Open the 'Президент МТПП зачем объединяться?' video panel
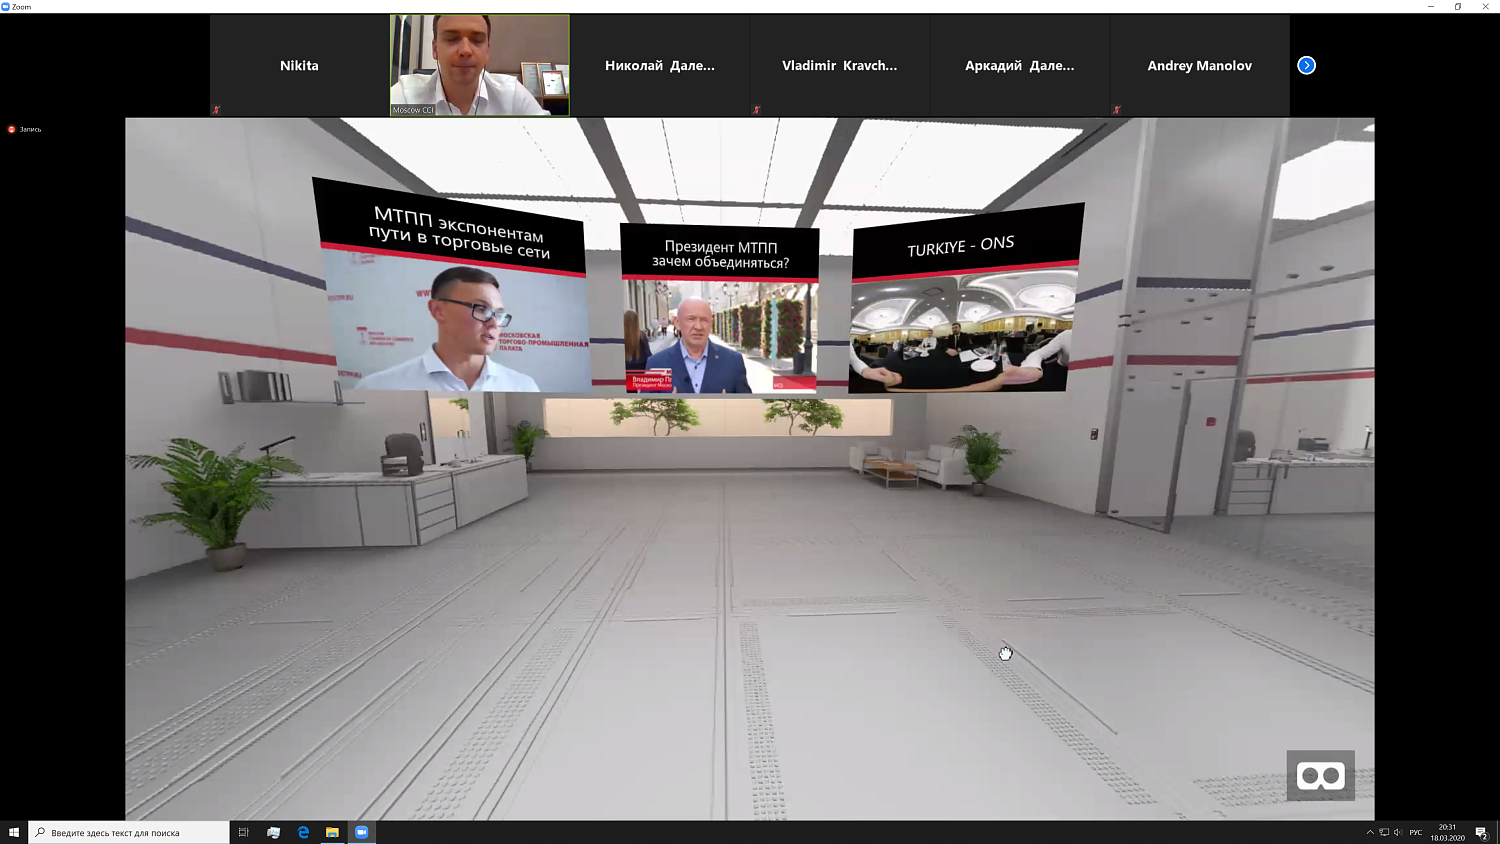 pyautogui.click(x=719, y=307)
